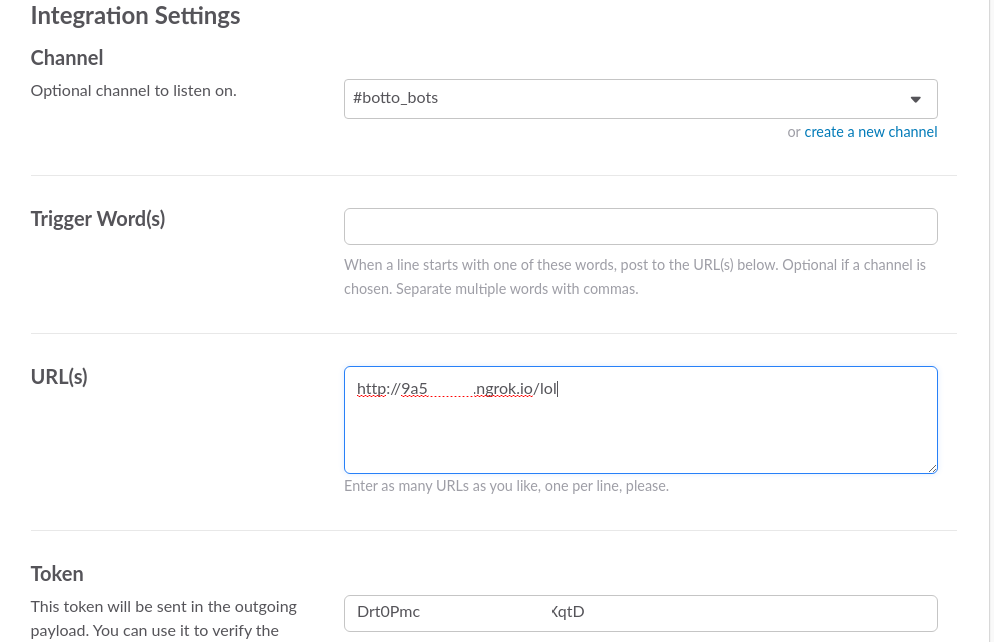Click the "Trigger Word(s)" label
The image size is (994, 642).
pyautogui.click(x=98, y=219)
